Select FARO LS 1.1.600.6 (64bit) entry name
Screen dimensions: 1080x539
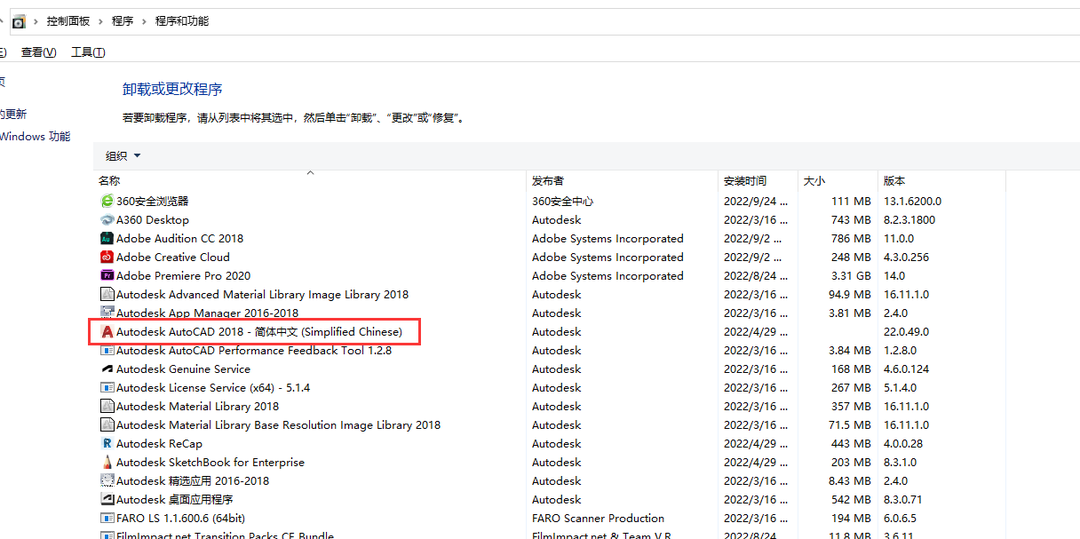click(180, 518)
